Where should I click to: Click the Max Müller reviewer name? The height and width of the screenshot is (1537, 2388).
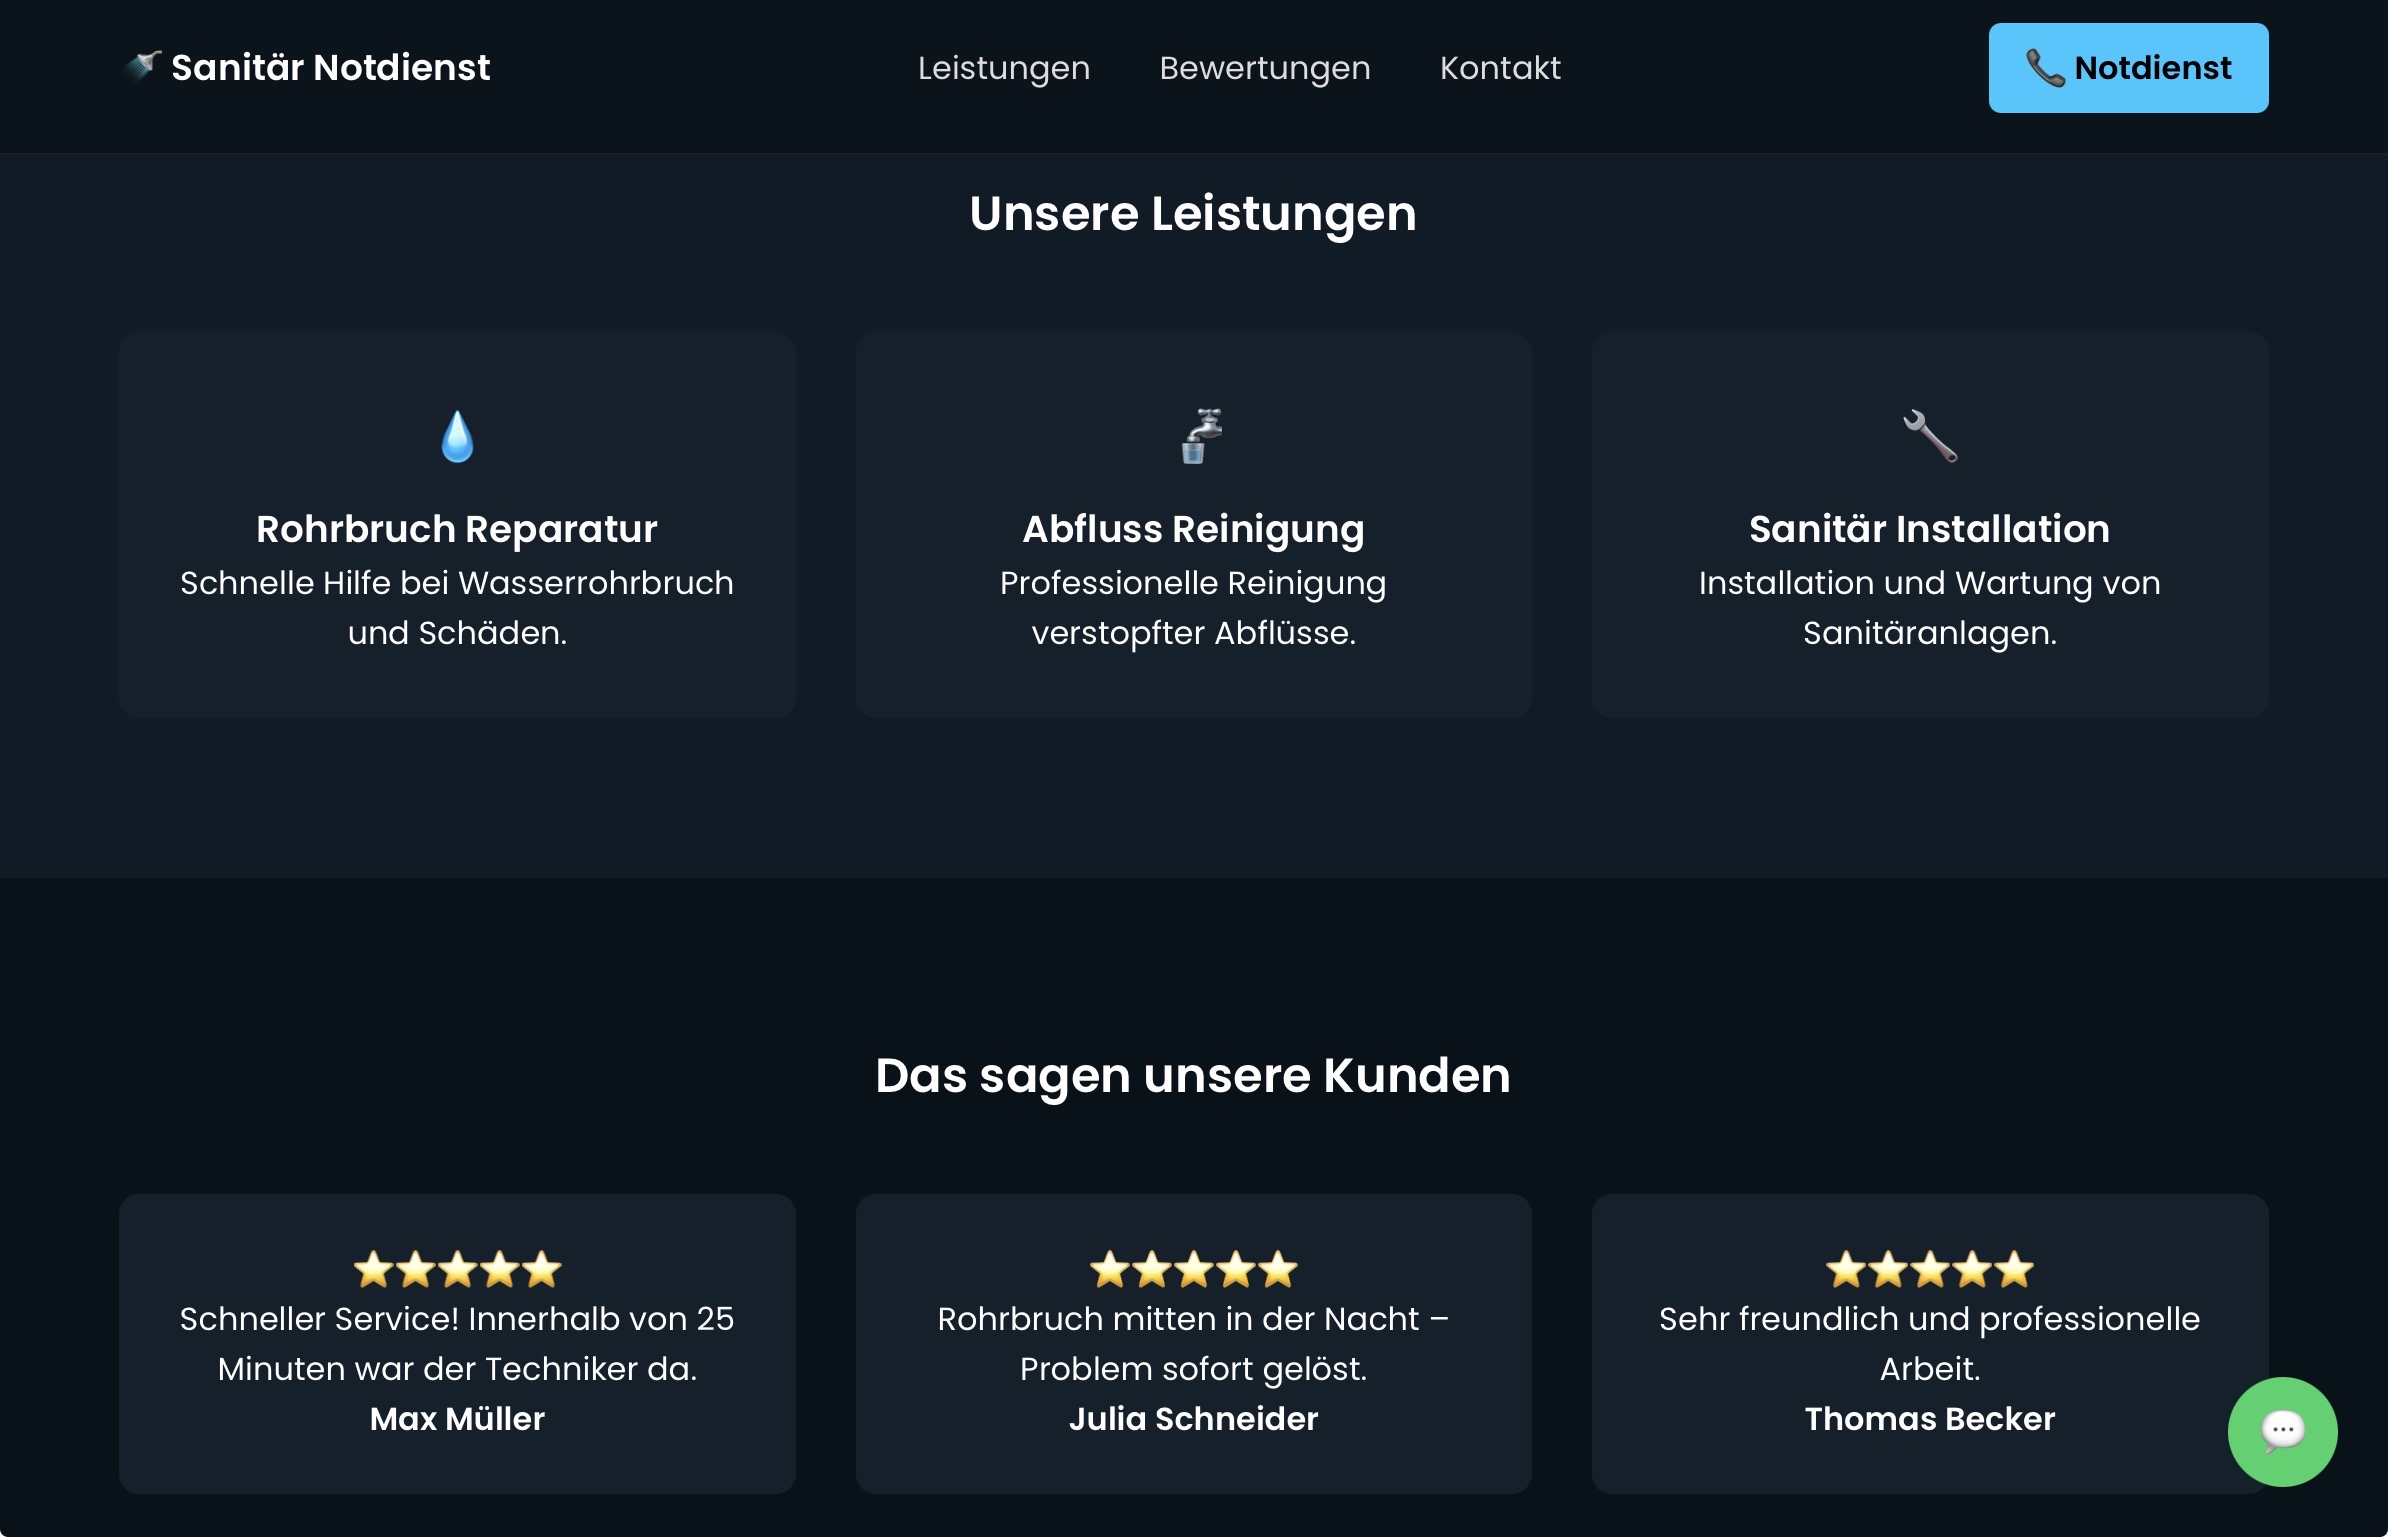tap(457, 1419)
